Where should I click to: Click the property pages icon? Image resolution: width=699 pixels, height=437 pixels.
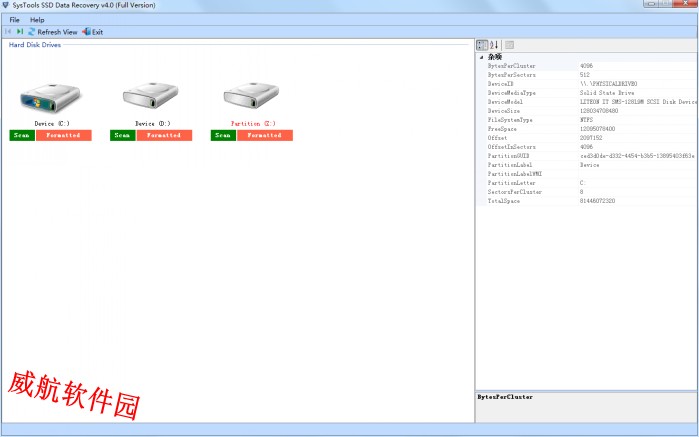pos(510,45)
